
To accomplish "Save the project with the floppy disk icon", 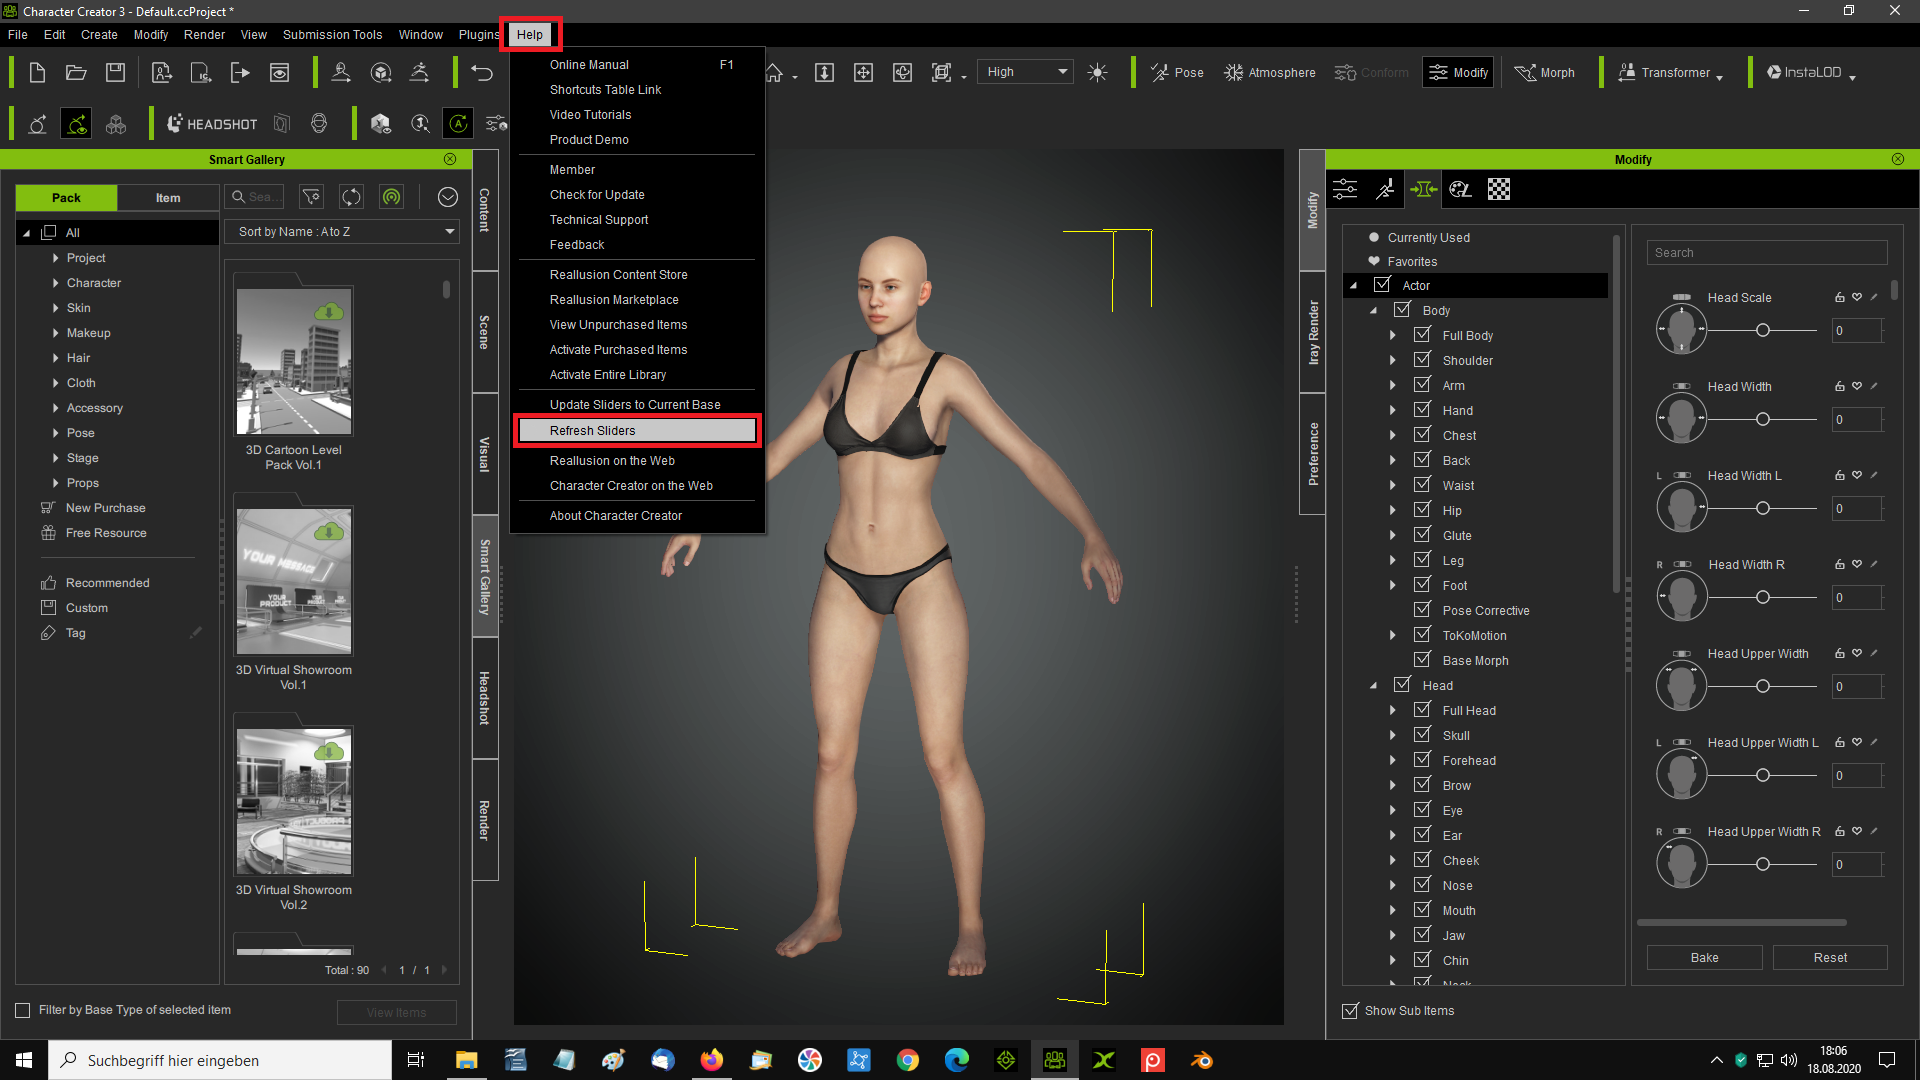I will [115, 72].
